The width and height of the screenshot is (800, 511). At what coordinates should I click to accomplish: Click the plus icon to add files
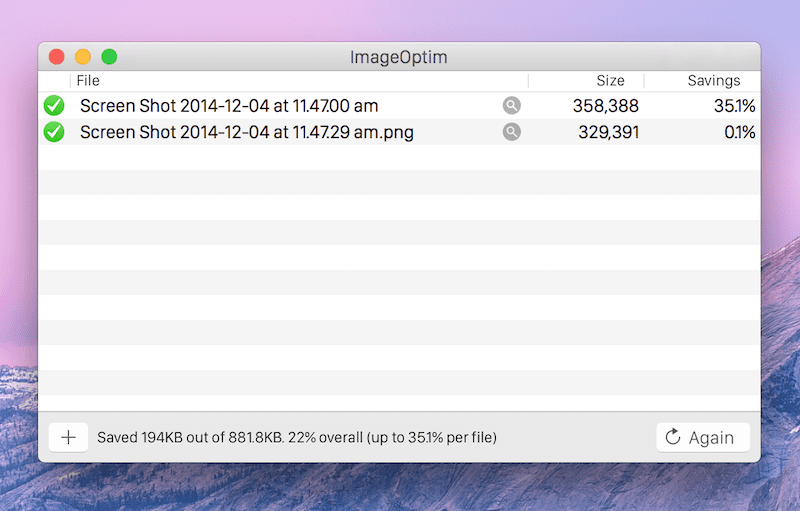pyautogui.click(x=68, y=437)
